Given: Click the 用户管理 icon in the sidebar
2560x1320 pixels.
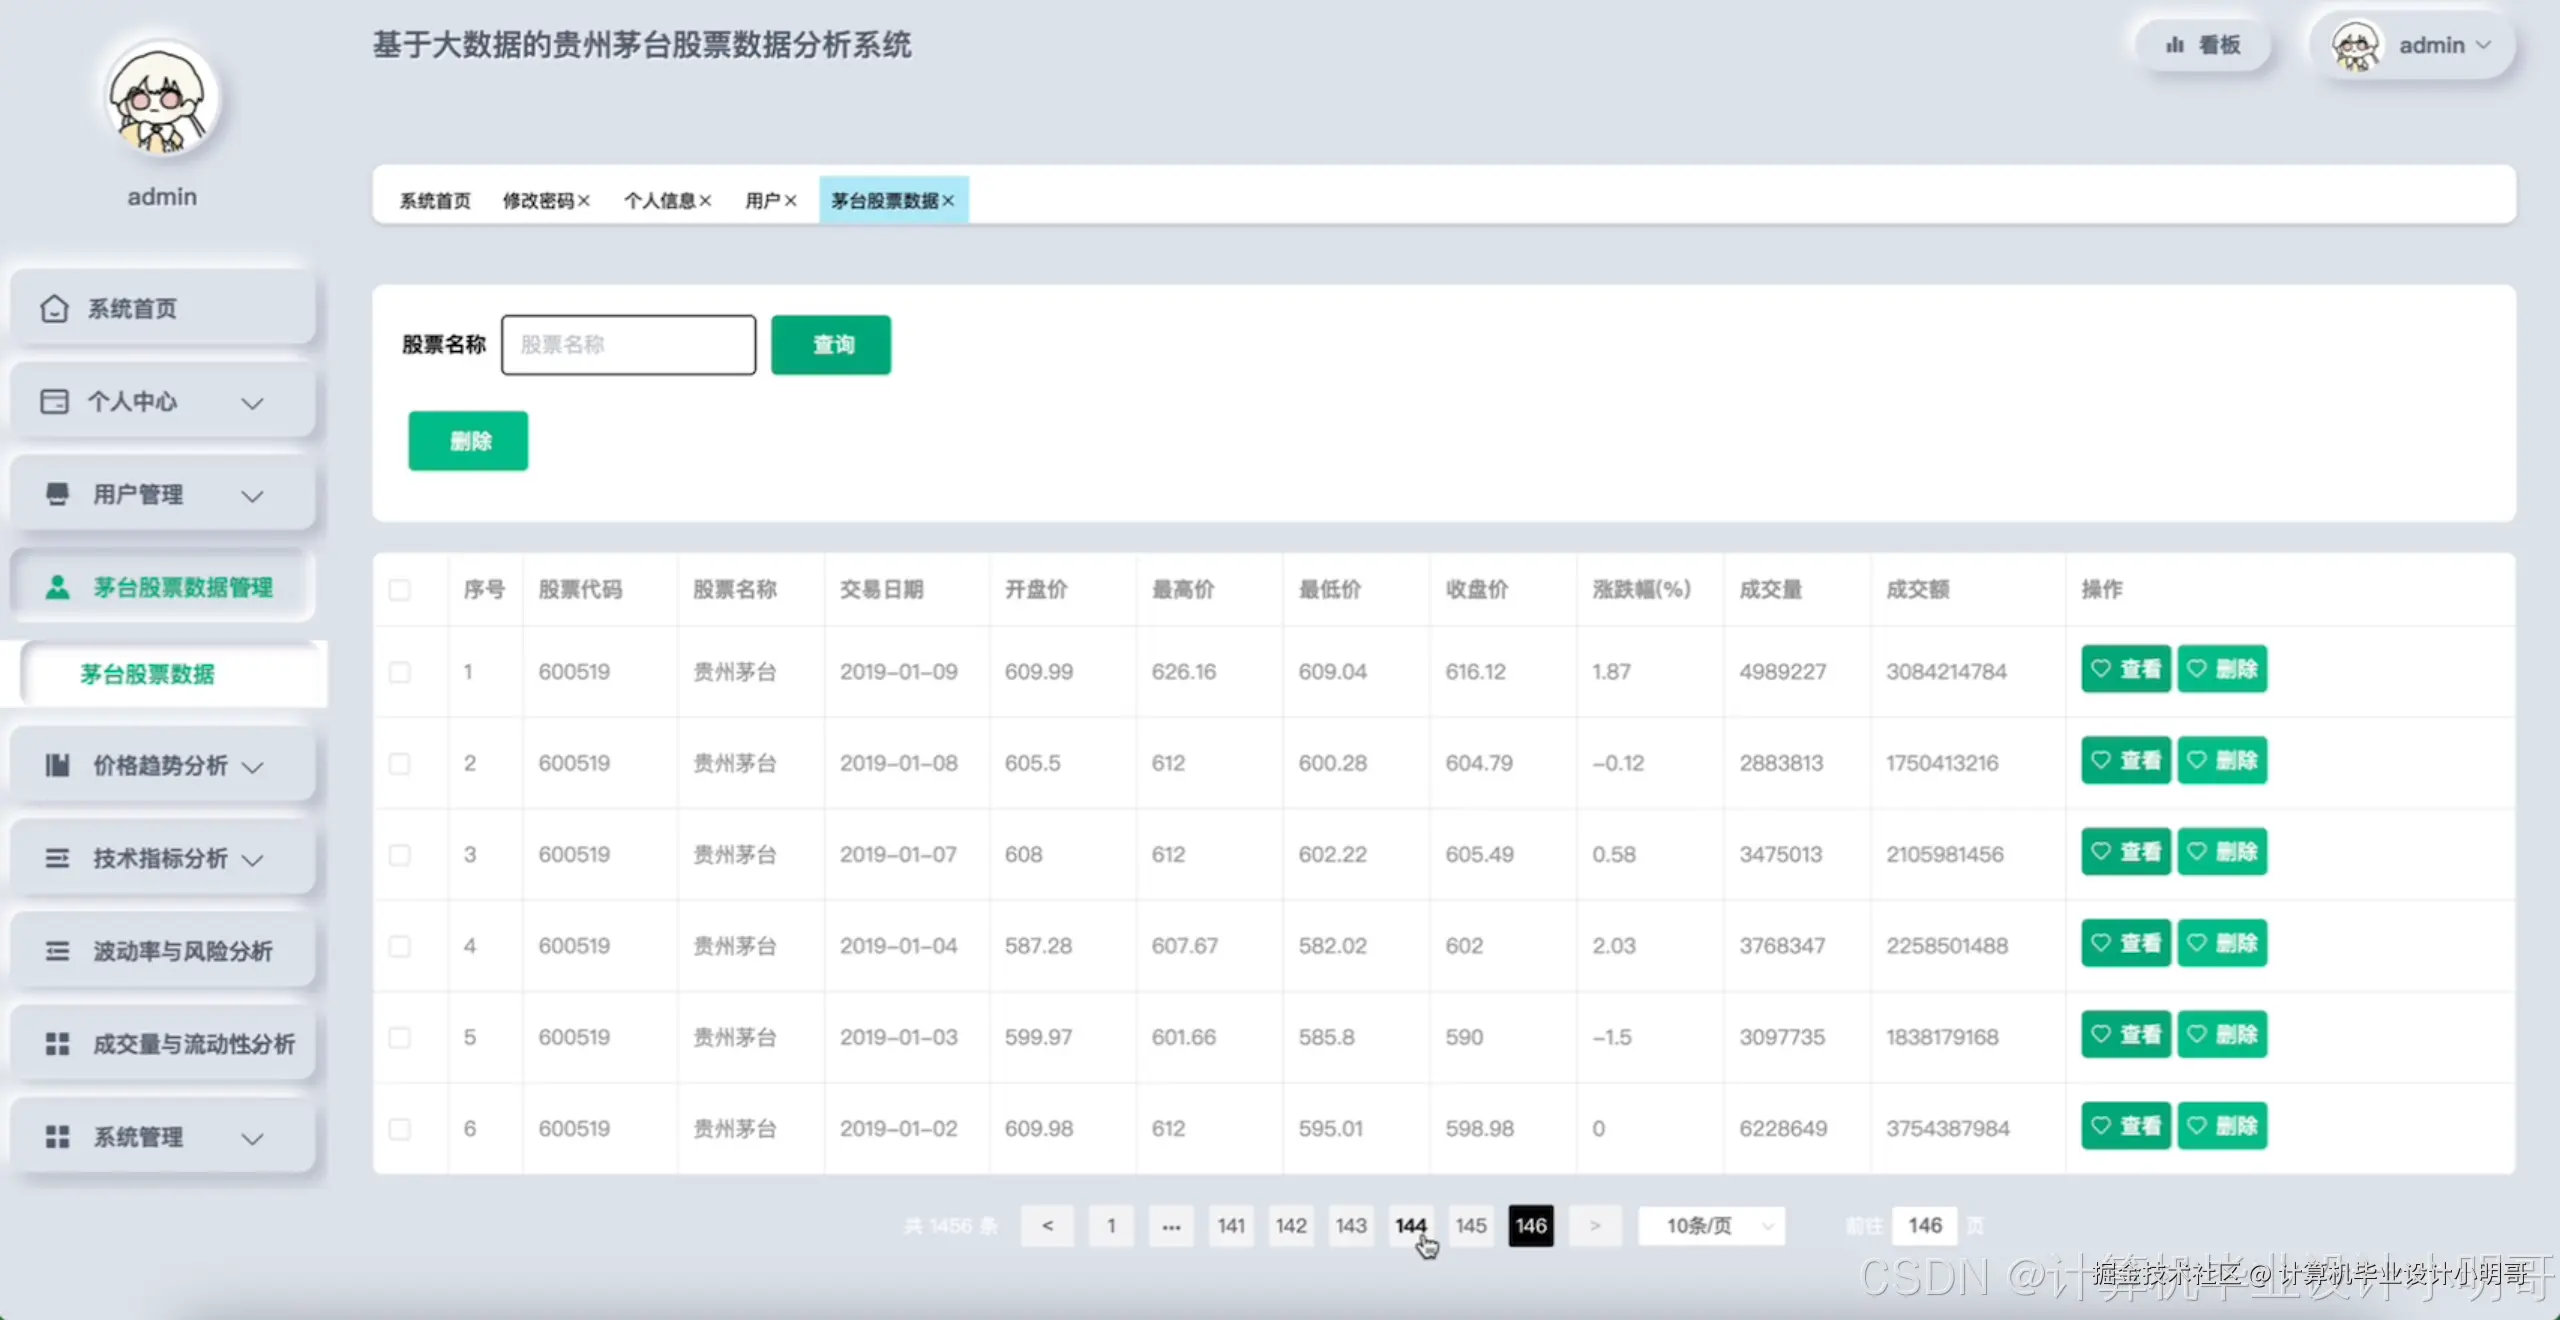Looking at the screenshot, I should pyautogui.click(x=57, y=494).
